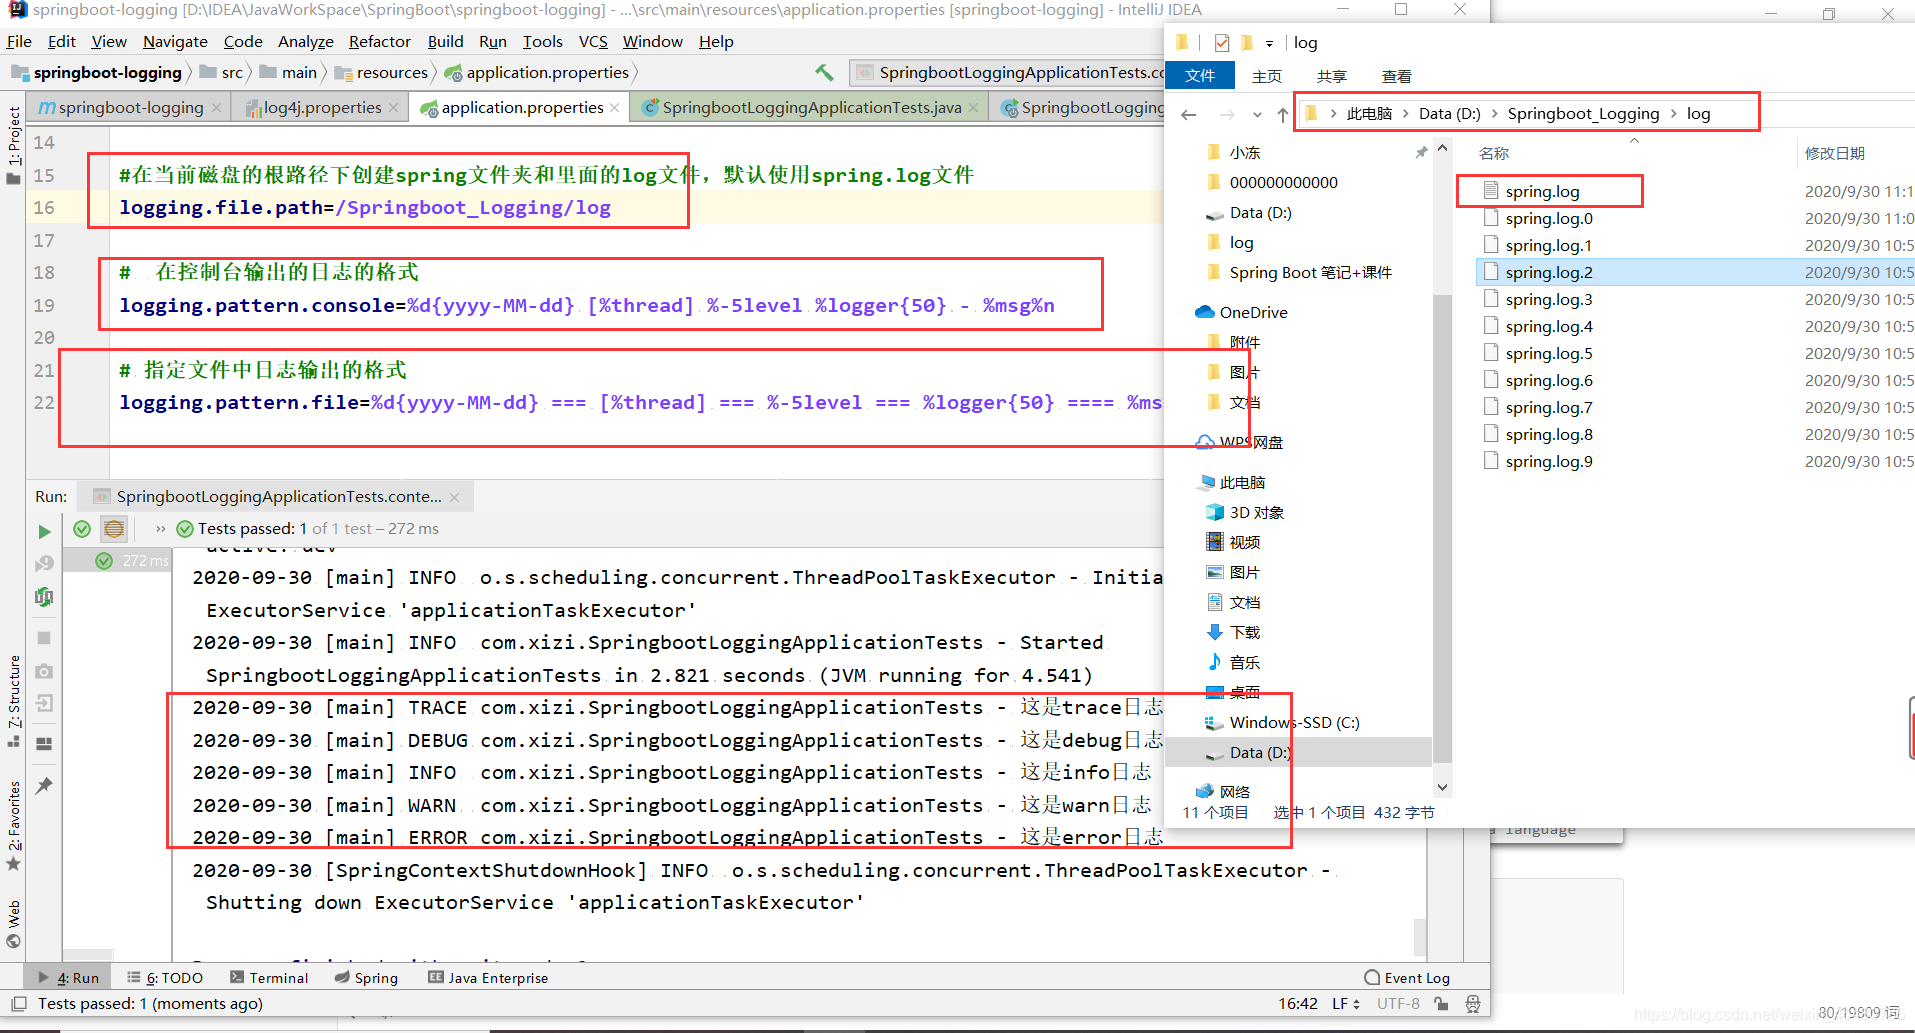Open 网络 network in navigation pane
Image resolution: width=1915 pixels, height=1033 pixels.
(x=1234, y=791)
